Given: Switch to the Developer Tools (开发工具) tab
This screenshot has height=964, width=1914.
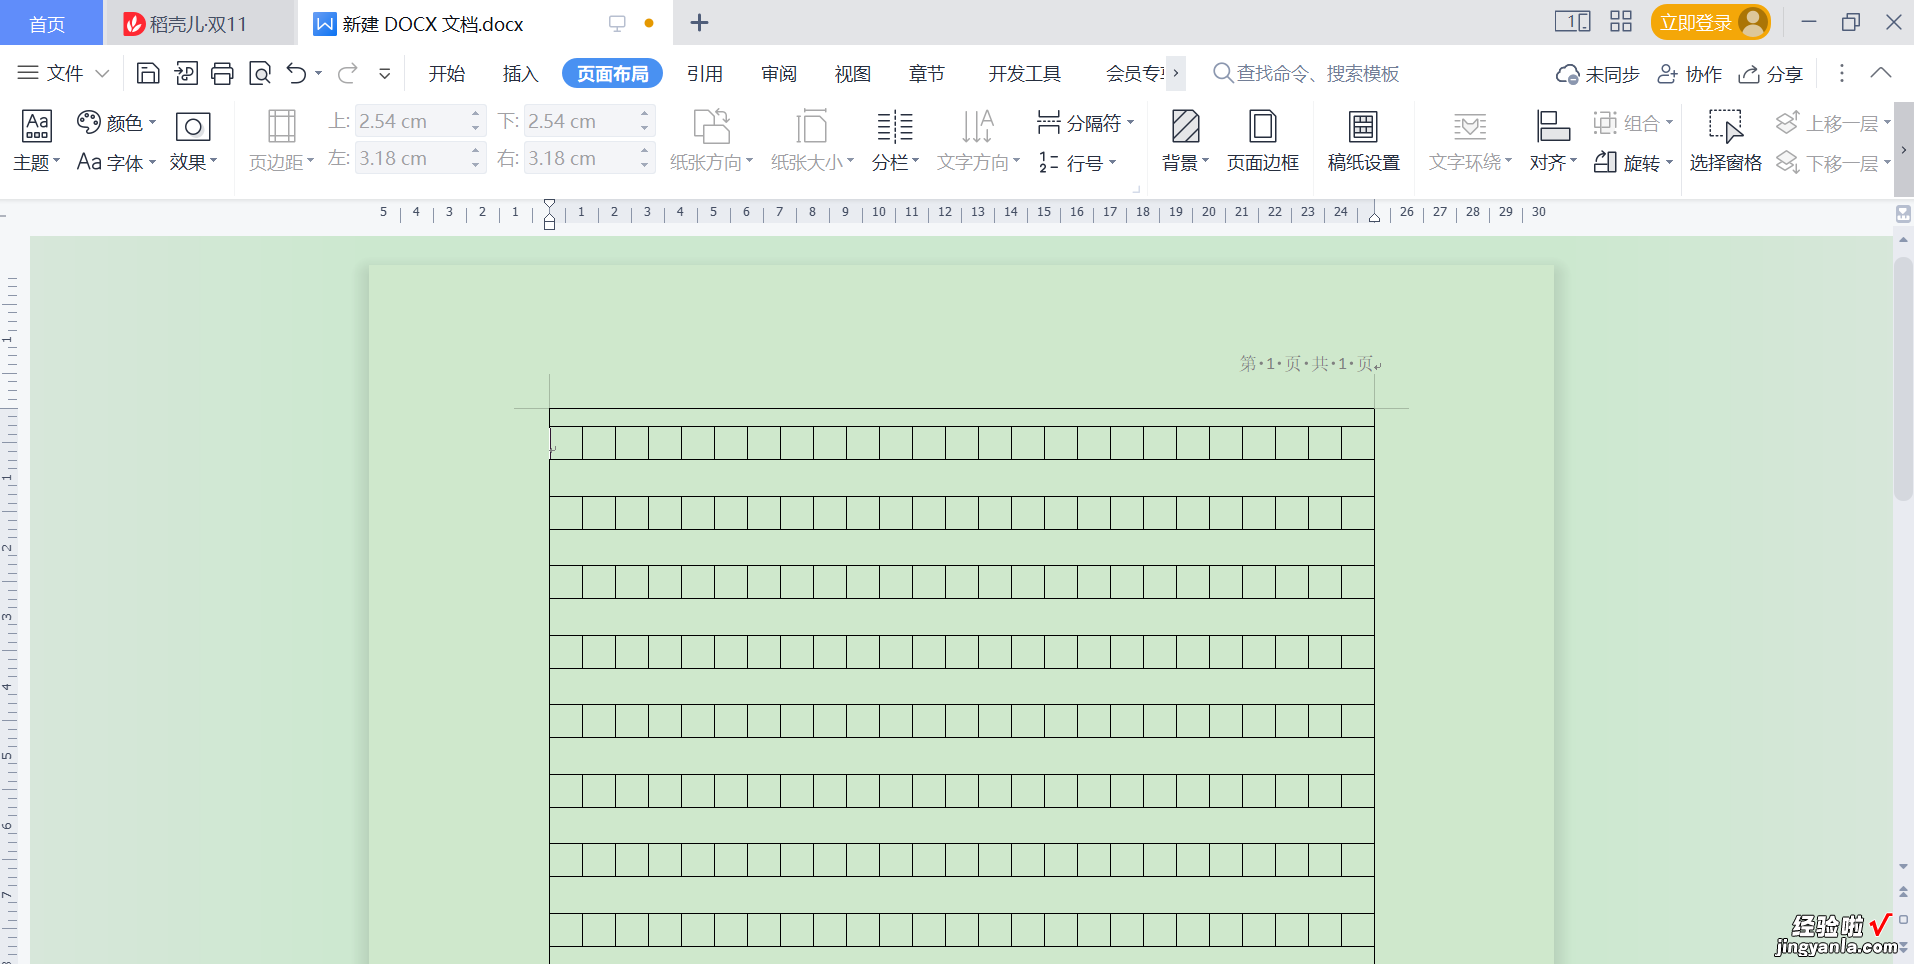Looking at the screenshot, I should point(1025,74).
